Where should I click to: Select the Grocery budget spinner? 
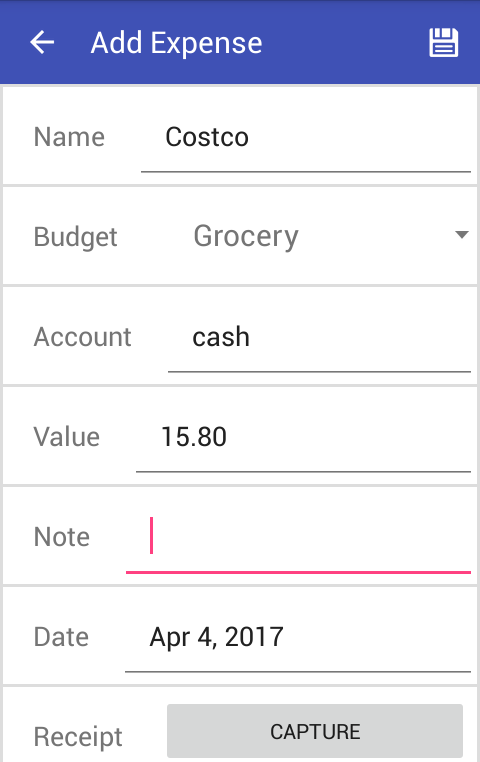pyautogui.click(x=320, y=236)
